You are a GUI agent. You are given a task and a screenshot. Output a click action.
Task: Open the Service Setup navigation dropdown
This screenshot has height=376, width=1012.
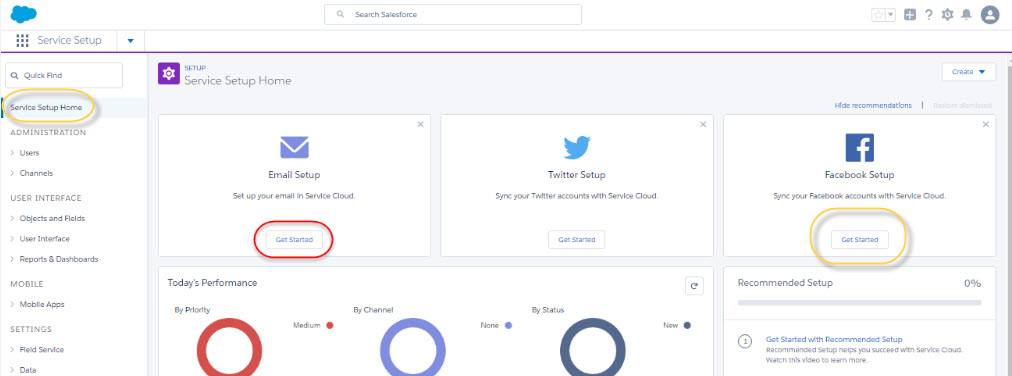click(x=130, y=41)
